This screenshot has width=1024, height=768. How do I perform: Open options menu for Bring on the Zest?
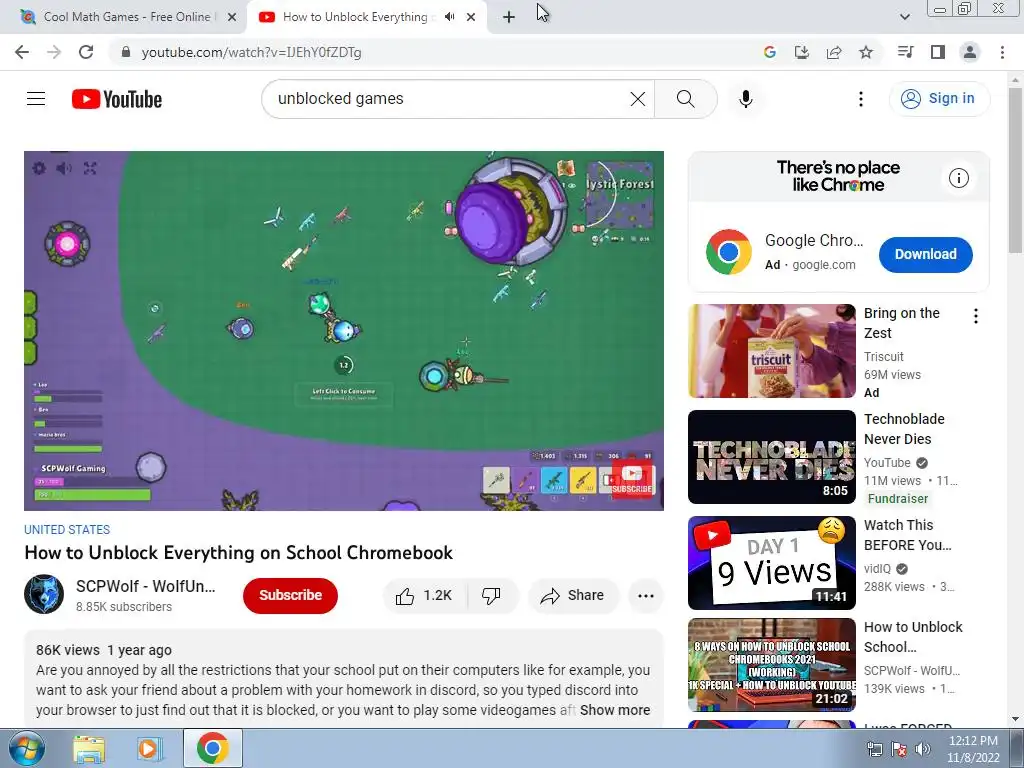(976, 316)
